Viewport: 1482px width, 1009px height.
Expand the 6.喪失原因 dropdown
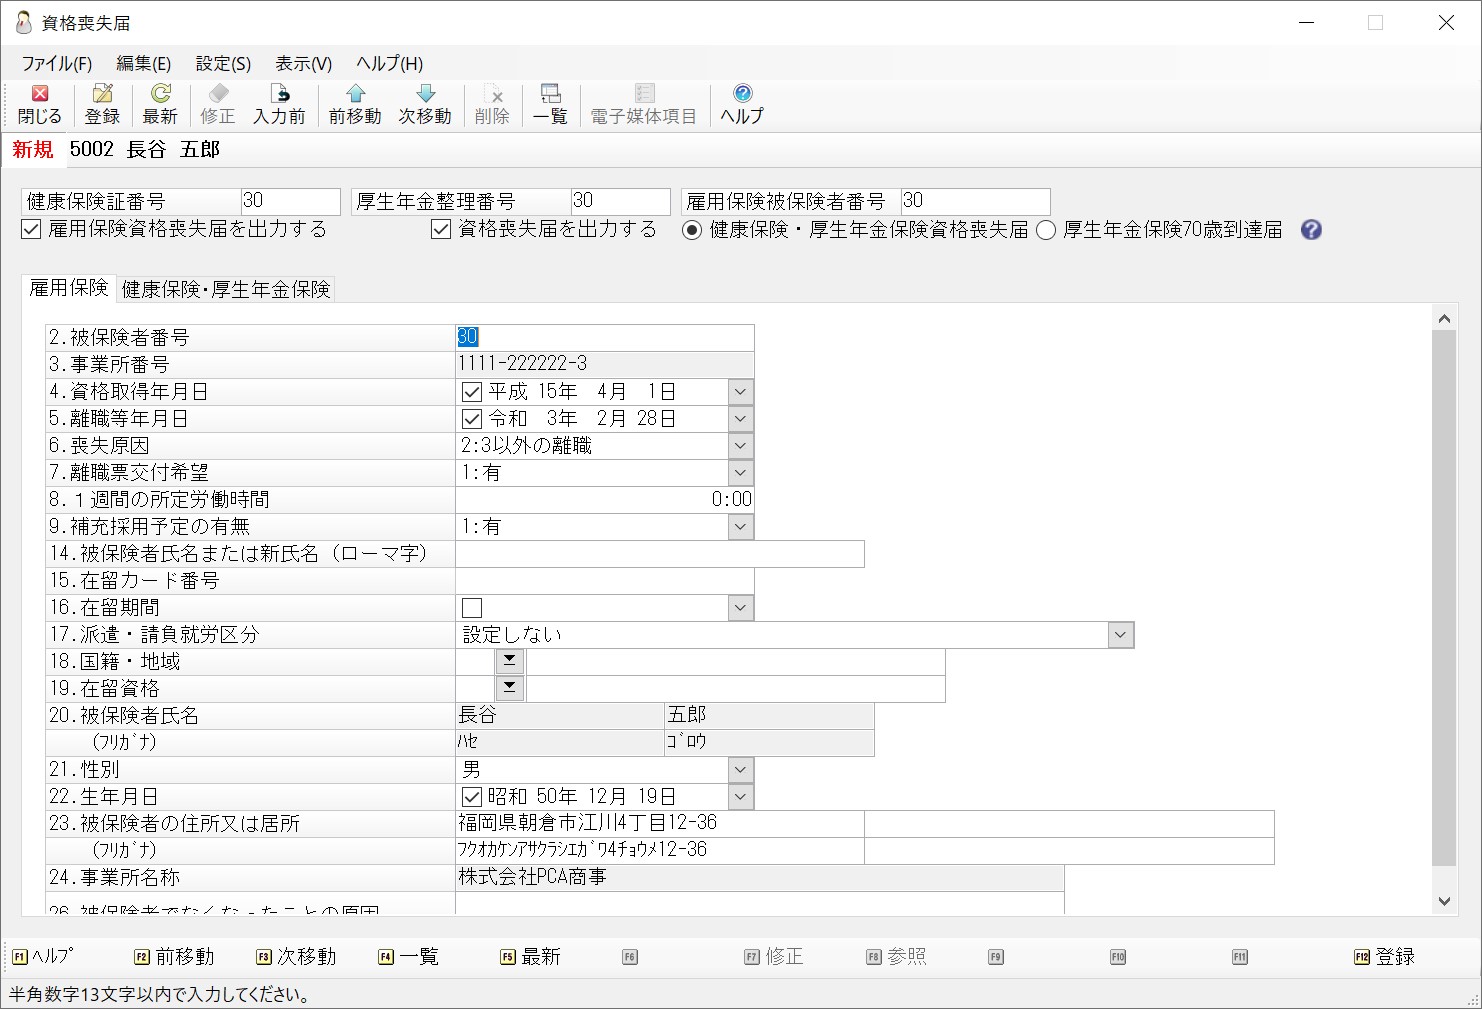(x=741, y=446)
